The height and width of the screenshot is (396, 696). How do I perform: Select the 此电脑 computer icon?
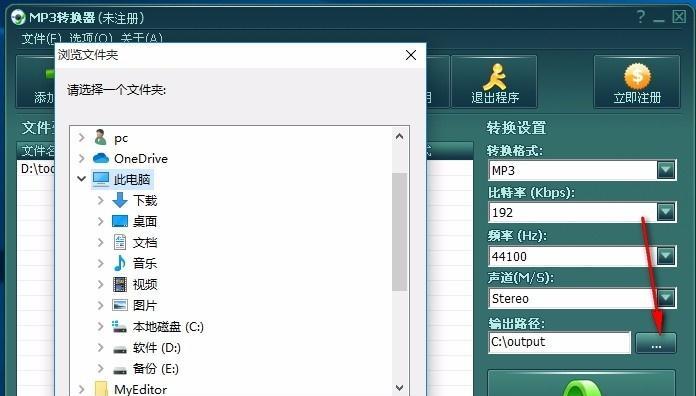(x=101, y=179)
